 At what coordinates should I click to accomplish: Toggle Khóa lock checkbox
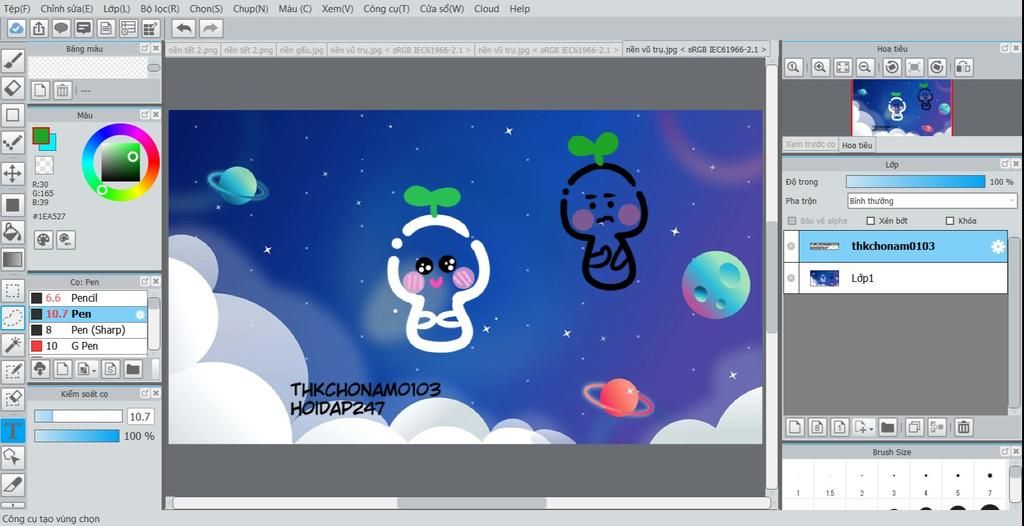click(950, 221)
